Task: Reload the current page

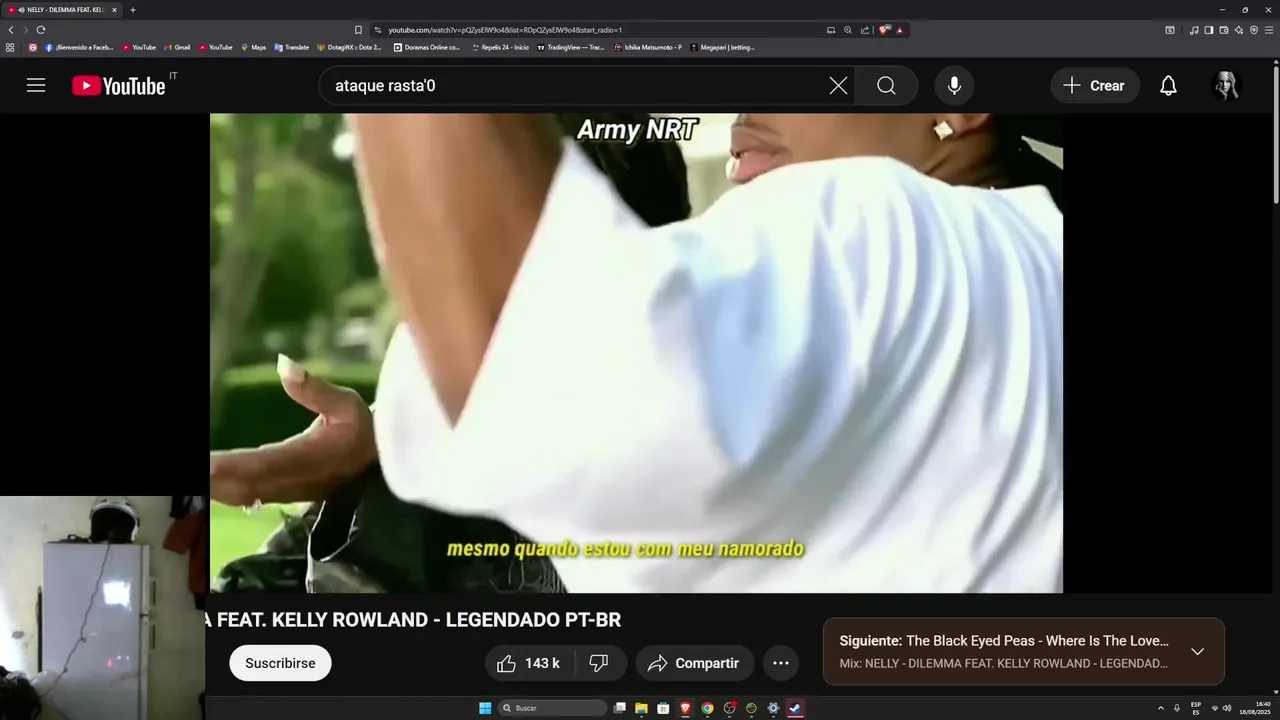Action: tap(41, 30)
